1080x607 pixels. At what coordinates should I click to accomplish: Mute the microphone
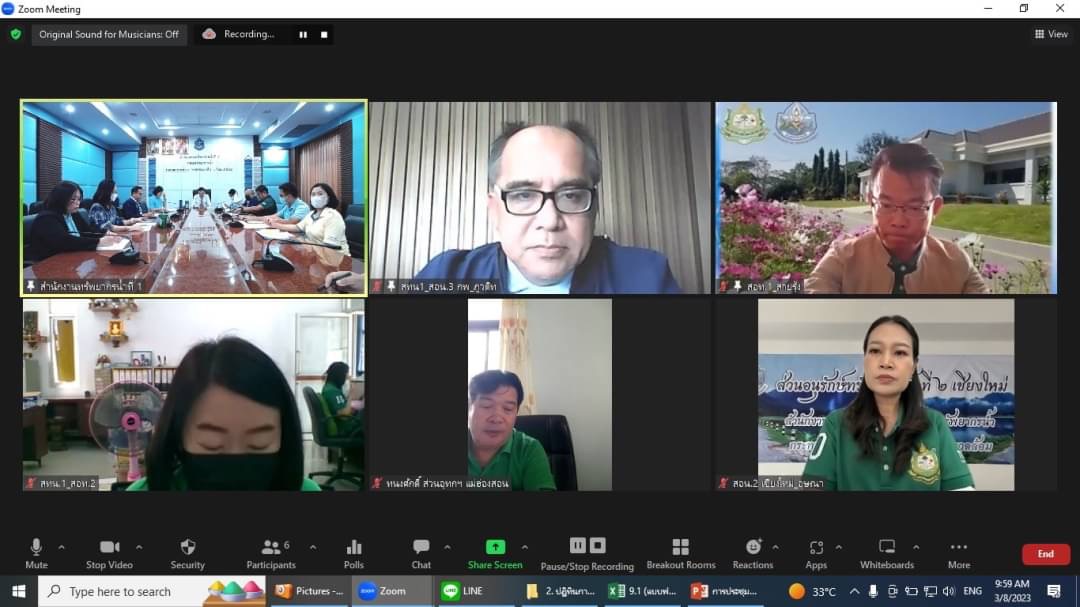[36, 554]
